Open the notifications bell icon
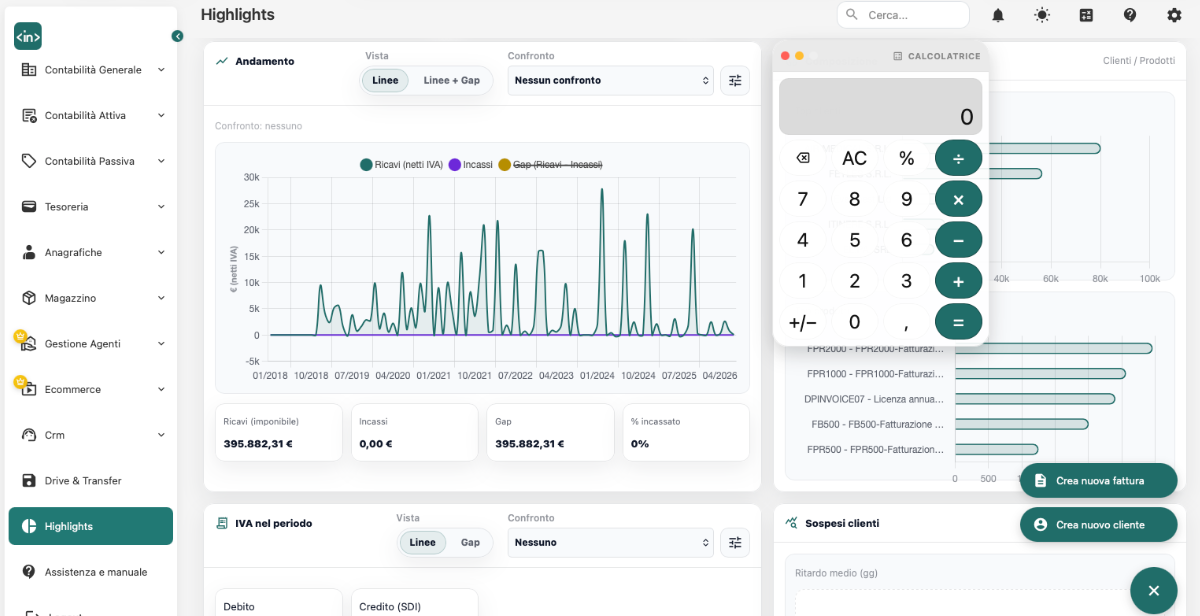The width and height of the screenshot is (1200, 616). coord(998,15)
